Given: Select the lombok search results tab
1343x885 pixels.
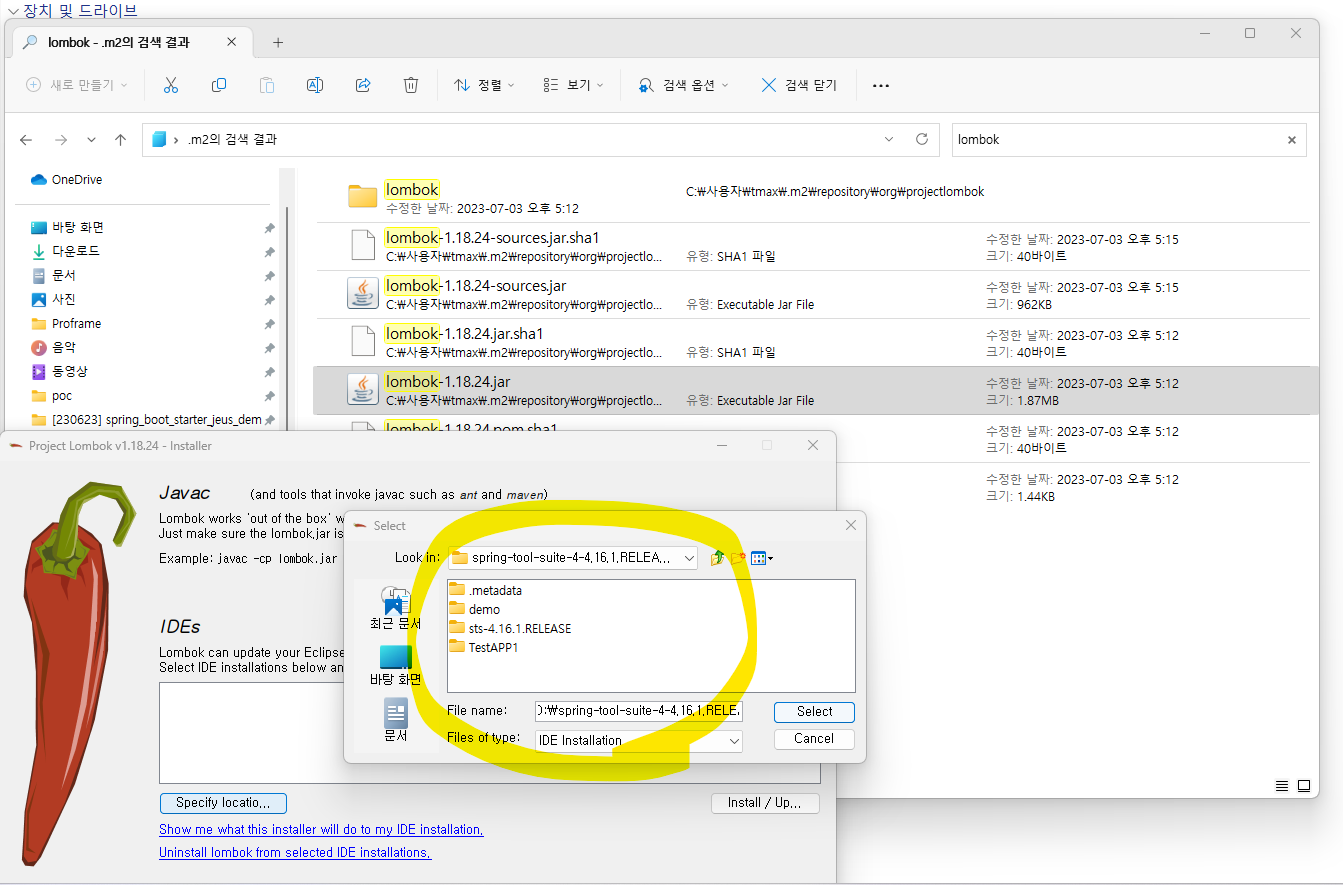Looking at the screenshot, I should 133,42.
